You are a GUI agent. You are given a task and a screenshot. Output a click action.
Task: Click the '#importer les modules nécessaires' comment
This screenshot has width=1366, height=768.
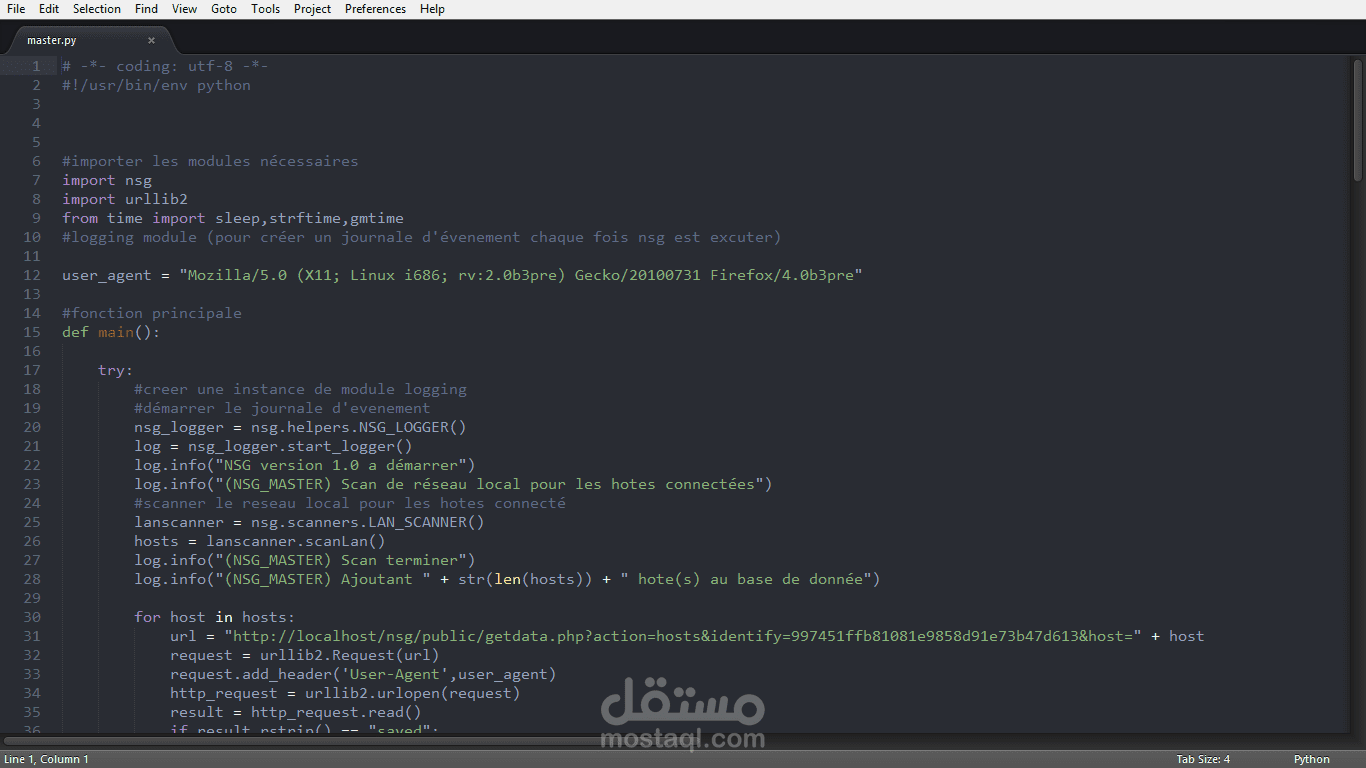(210, 161)
